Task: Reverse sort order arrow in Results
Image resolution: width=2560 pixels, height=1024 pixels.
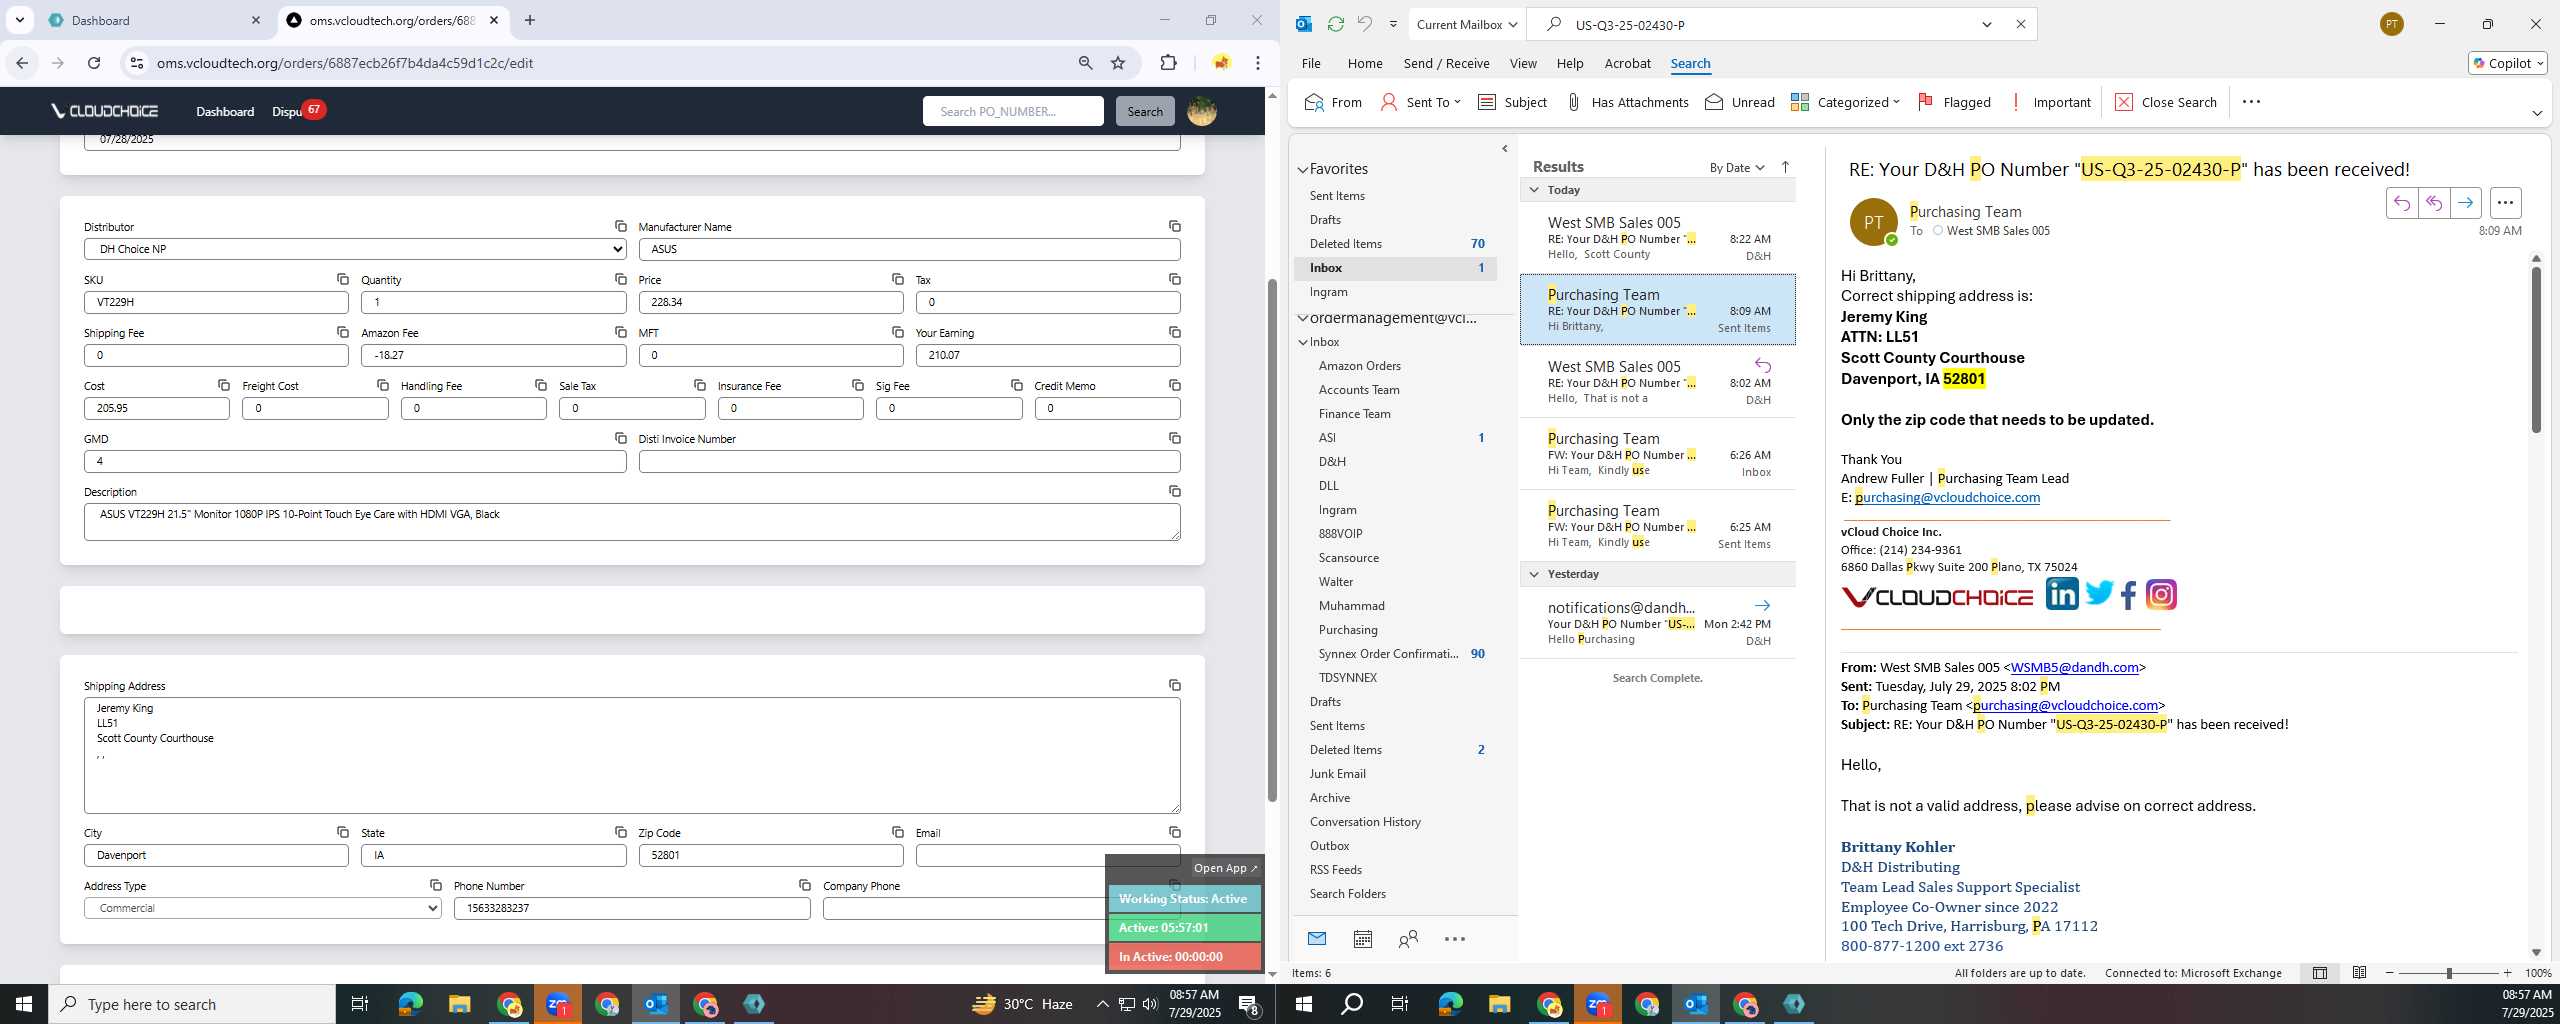Action: (1785, 167)
